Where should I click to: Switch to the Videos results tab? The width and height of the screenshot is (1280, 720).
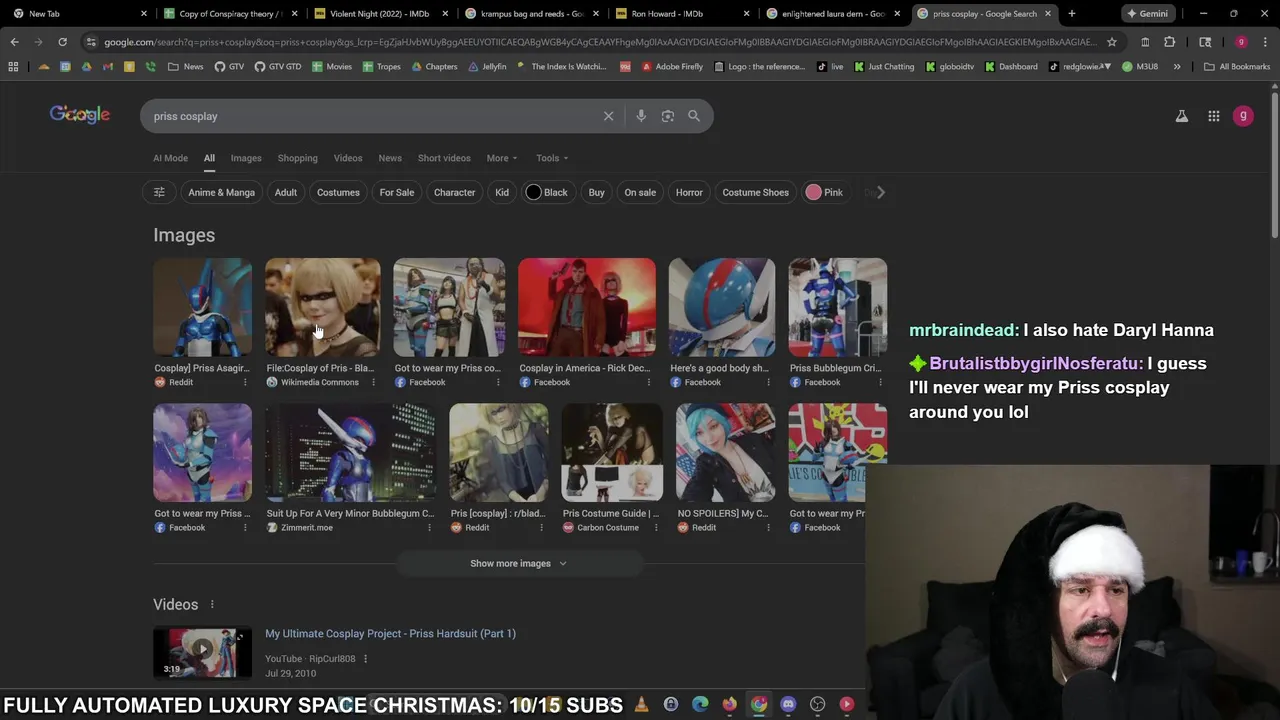pyautogui.click(x=348, y=158)
